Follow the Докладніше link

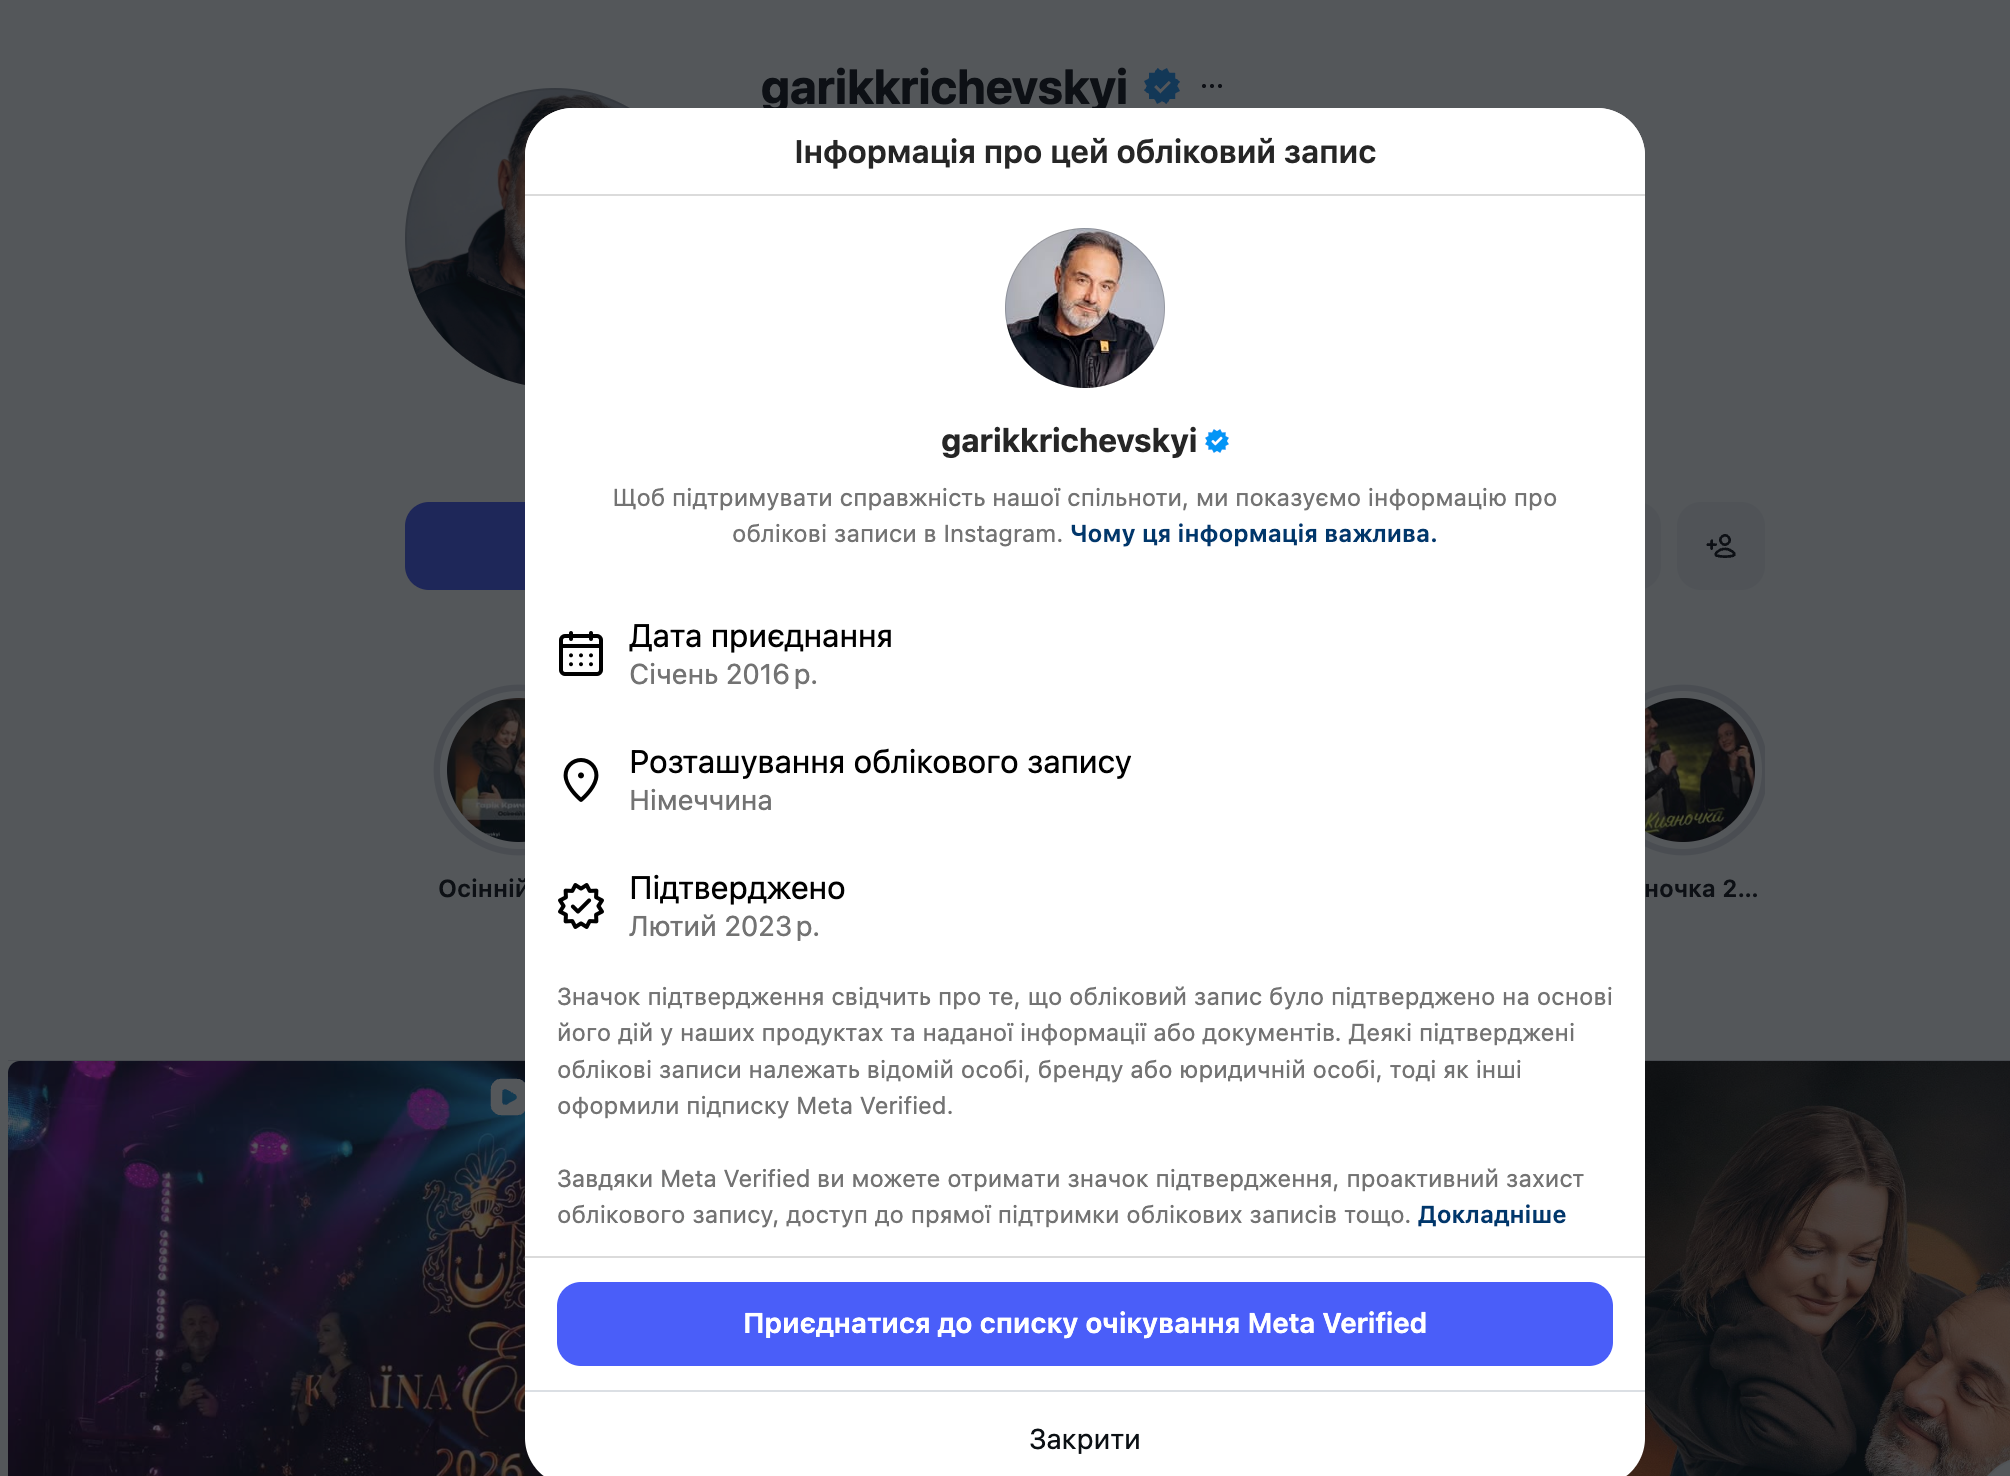click(x=1491, y=1215)
